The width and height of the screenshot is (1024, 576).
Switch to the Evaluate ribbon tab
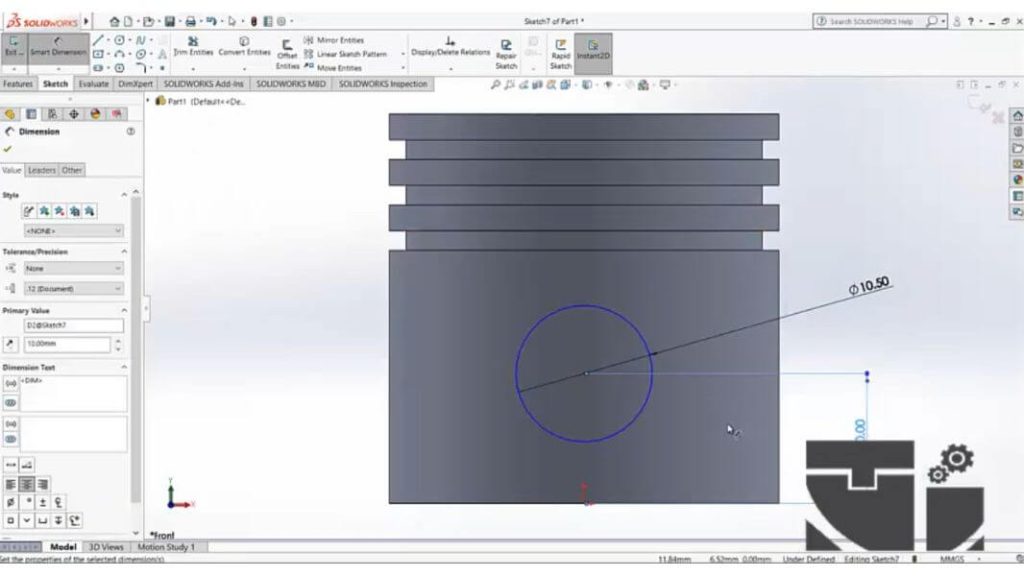[95, 84]
